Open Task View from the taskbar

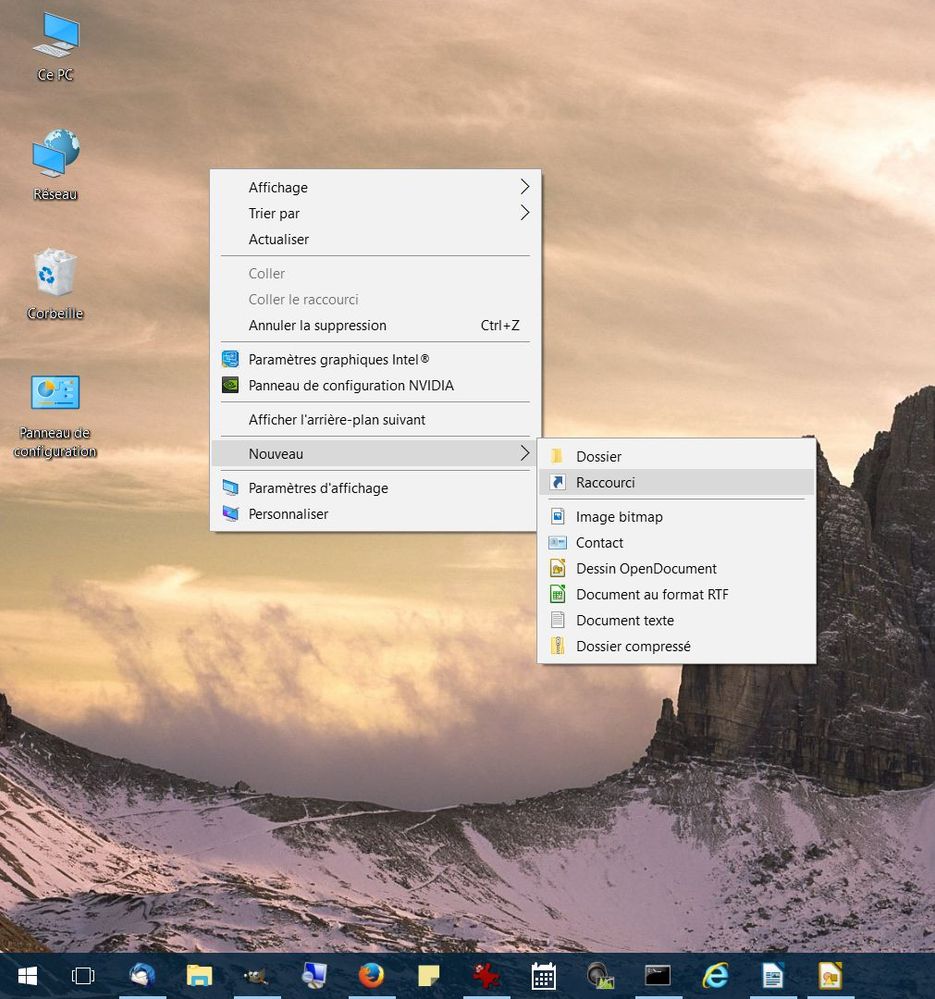point(83,976)
